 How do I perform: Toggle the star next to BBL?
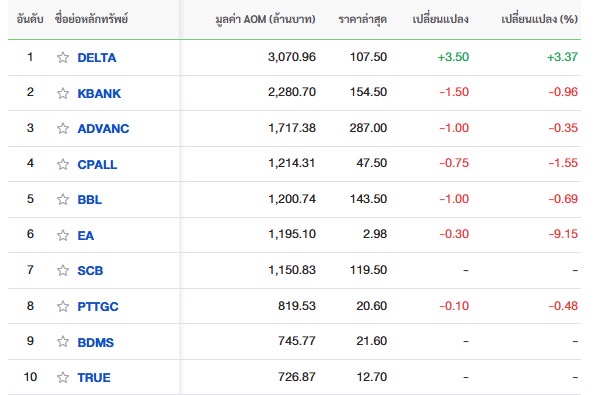click(x=63, y=199)
